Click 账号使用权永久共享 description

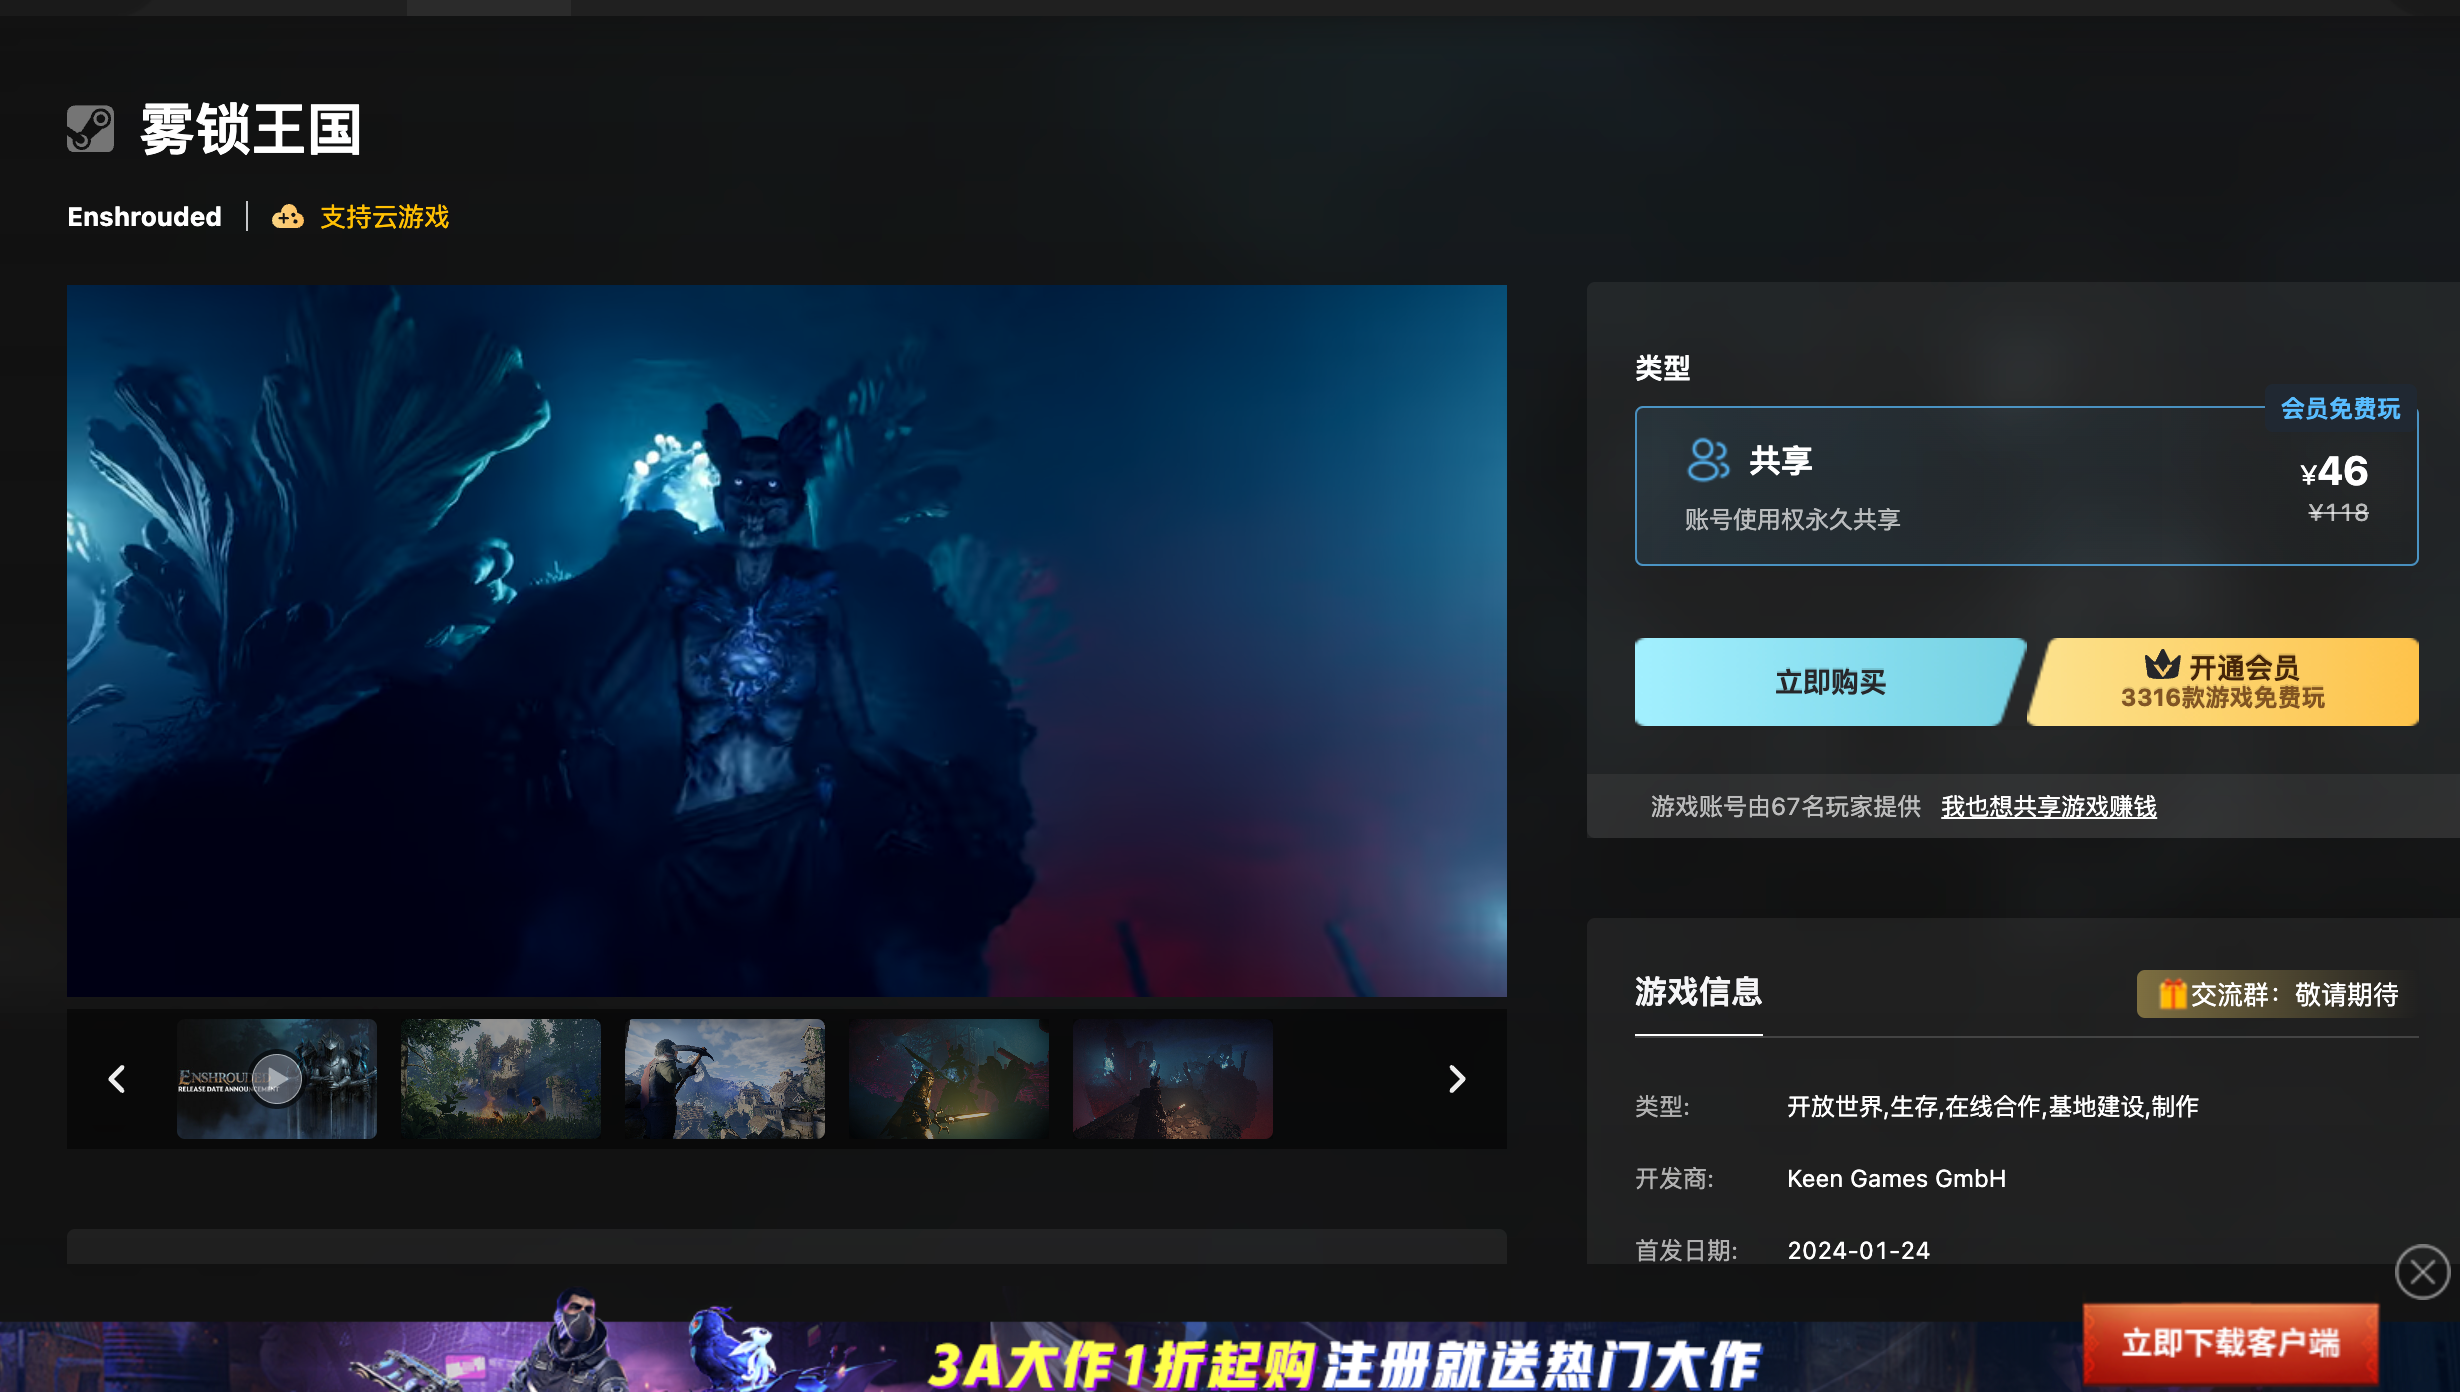tap(1792, 519)
